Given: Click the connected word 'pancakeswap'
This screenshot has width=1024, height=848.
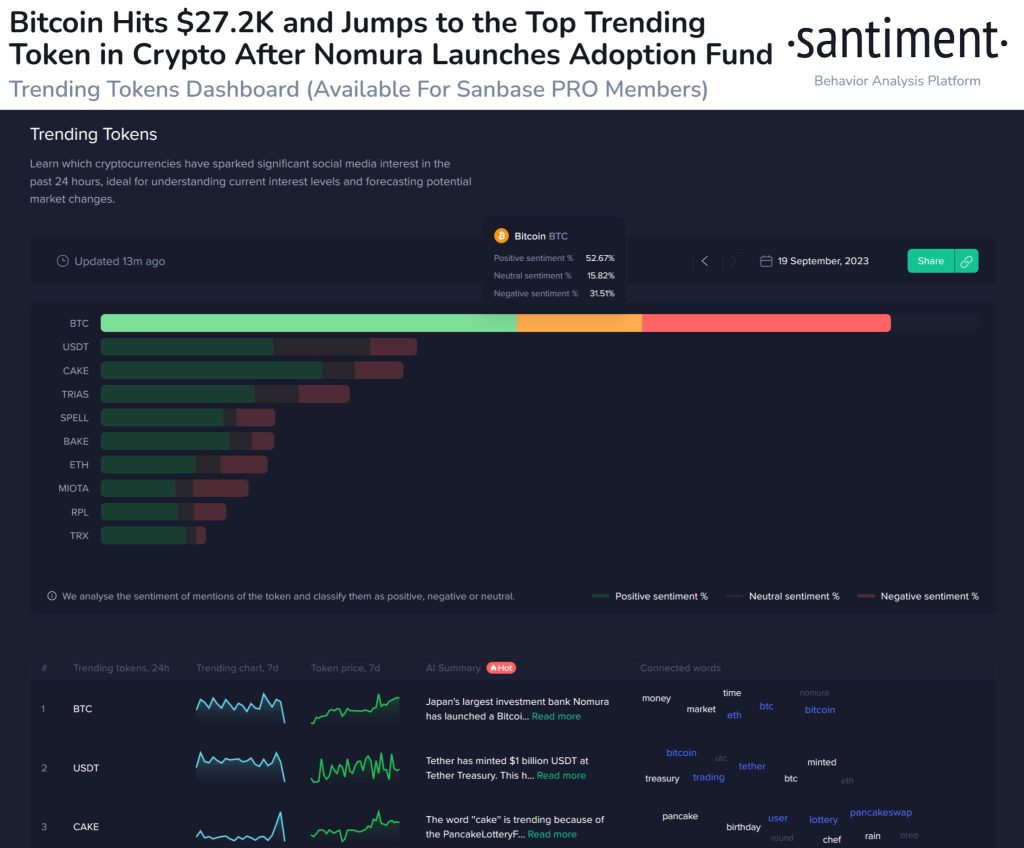Looking at the screenshot, I should pyautogui.click(x=880, y=813).
